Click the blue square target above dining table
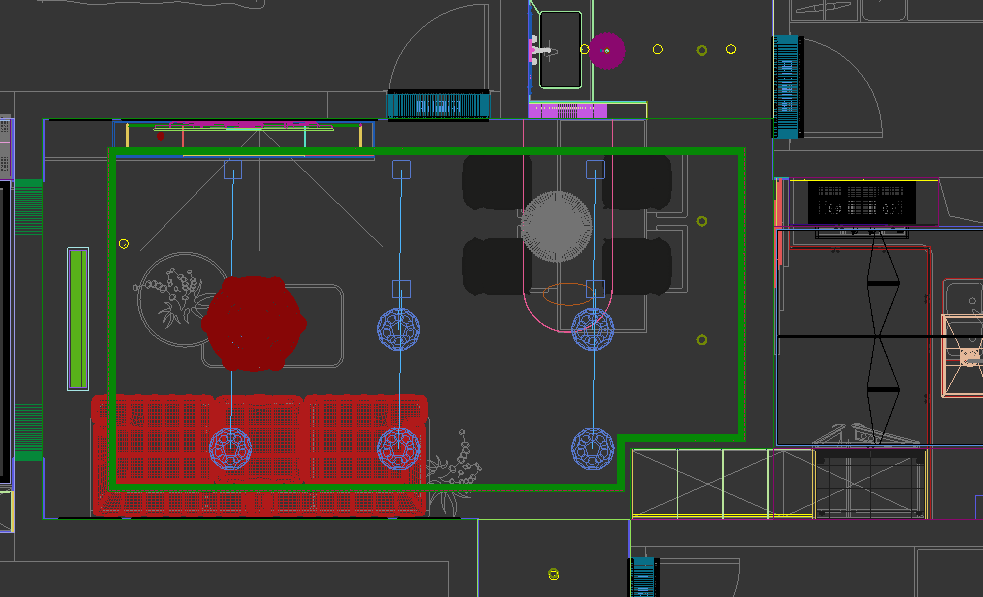Image resolution: width=983 pixels, height=597 pixels. 595,169
